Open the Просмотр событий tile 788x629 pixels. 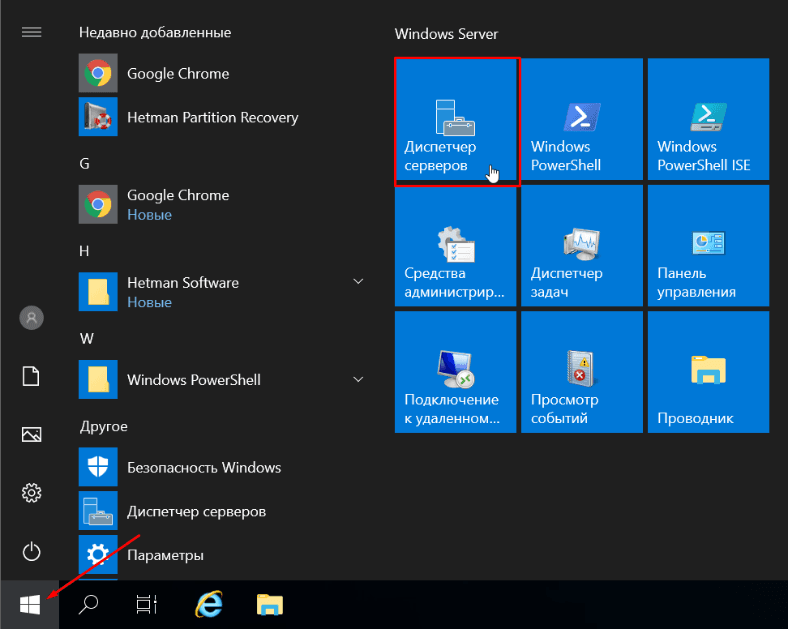coord(582,372)
